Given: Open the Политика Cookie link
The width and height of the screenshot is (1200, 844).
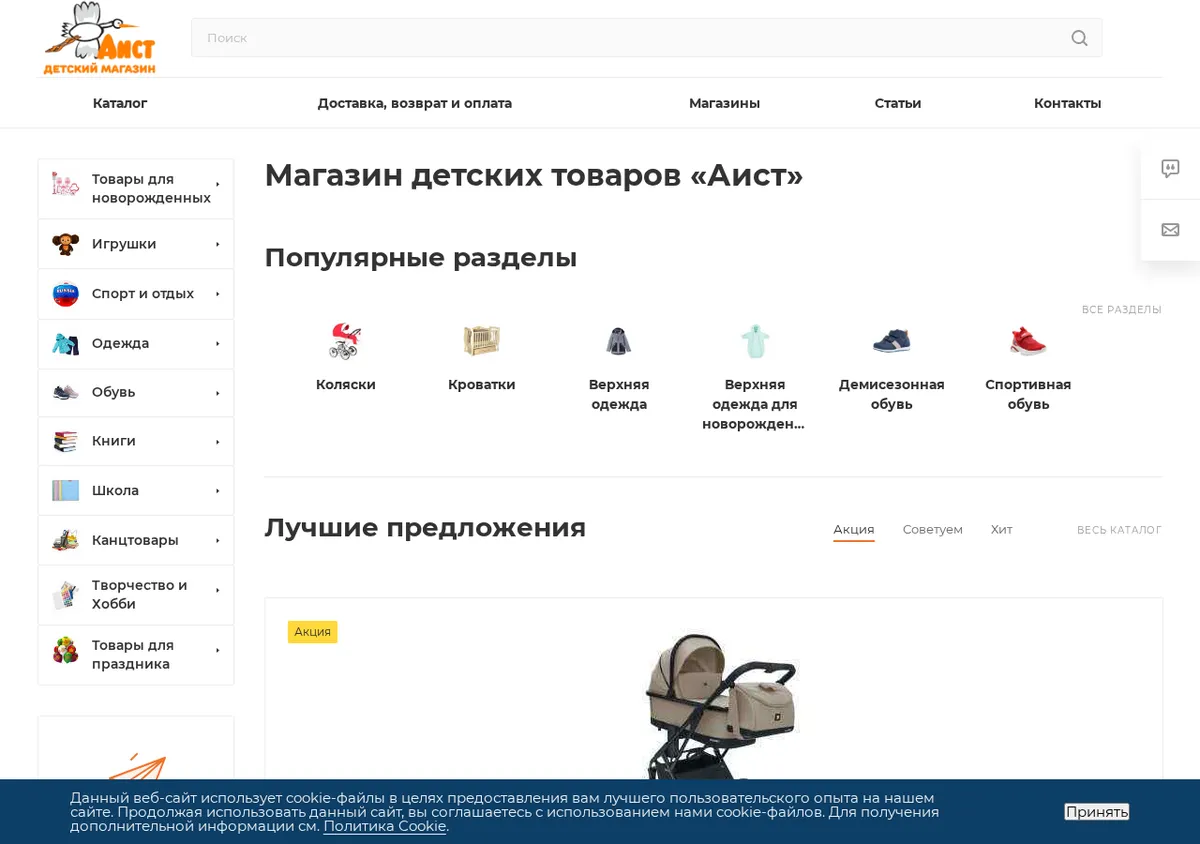Looking at the screenshot, I should pyautogui.click(x=385, y=826).
